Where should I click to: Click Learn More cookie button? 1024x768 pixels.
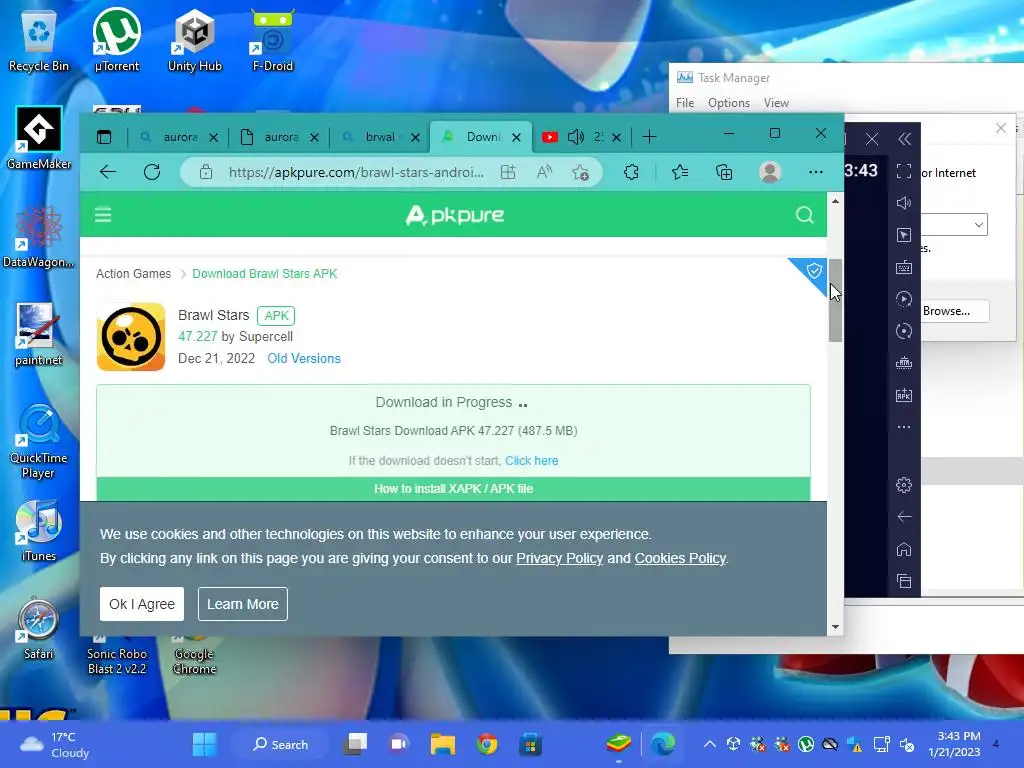coord(243,604)
